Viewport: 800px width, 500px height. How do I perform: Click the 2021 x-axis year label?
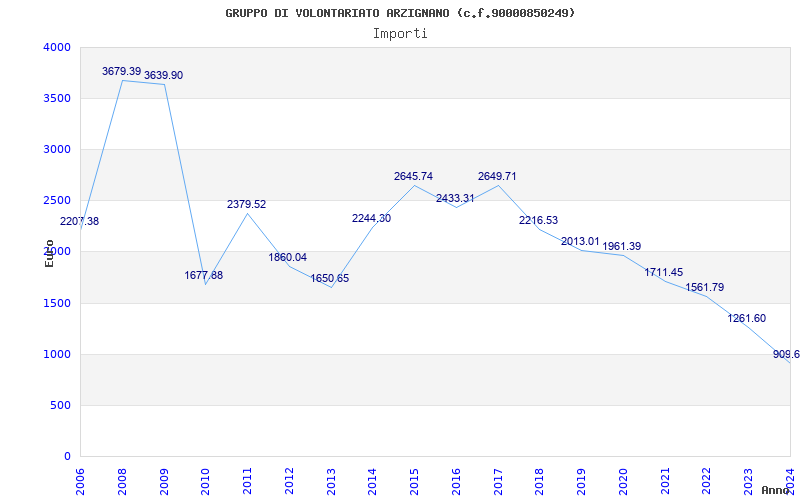click(x=665, y=482)
